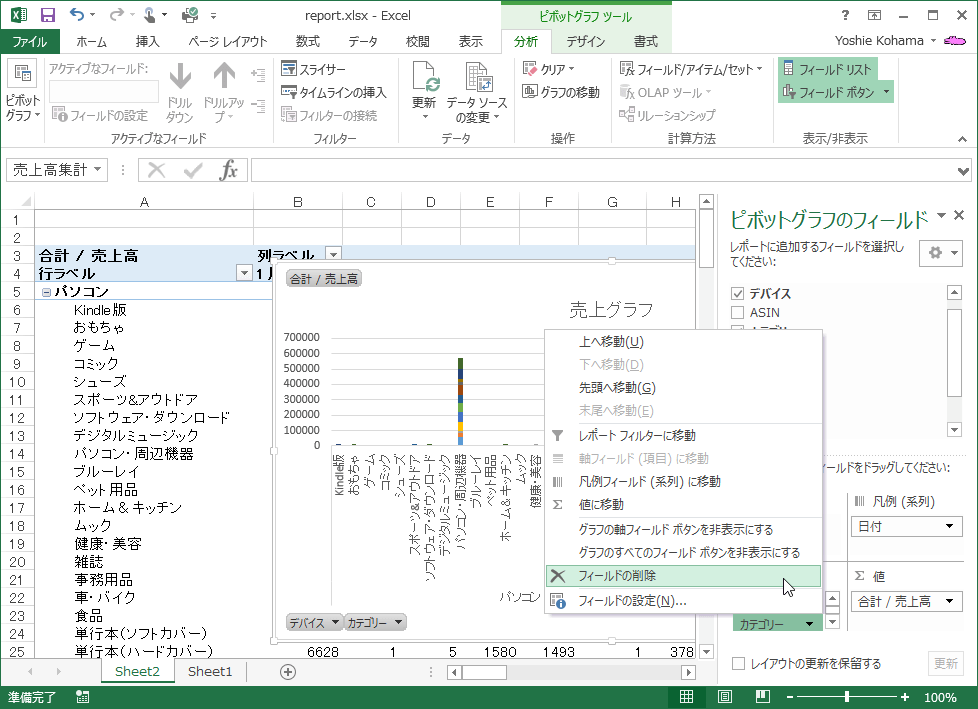
Task: Switch to Normal view in status bar
Action: (686, 697)
